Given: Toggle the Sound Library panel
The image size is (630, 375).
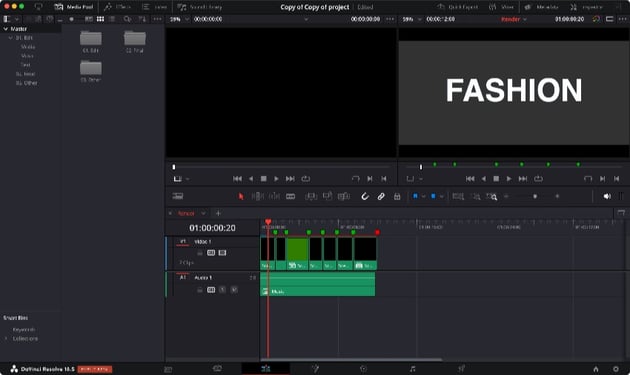Looking at the screenshot, I should pyautogui.click(x=199, y=7).
